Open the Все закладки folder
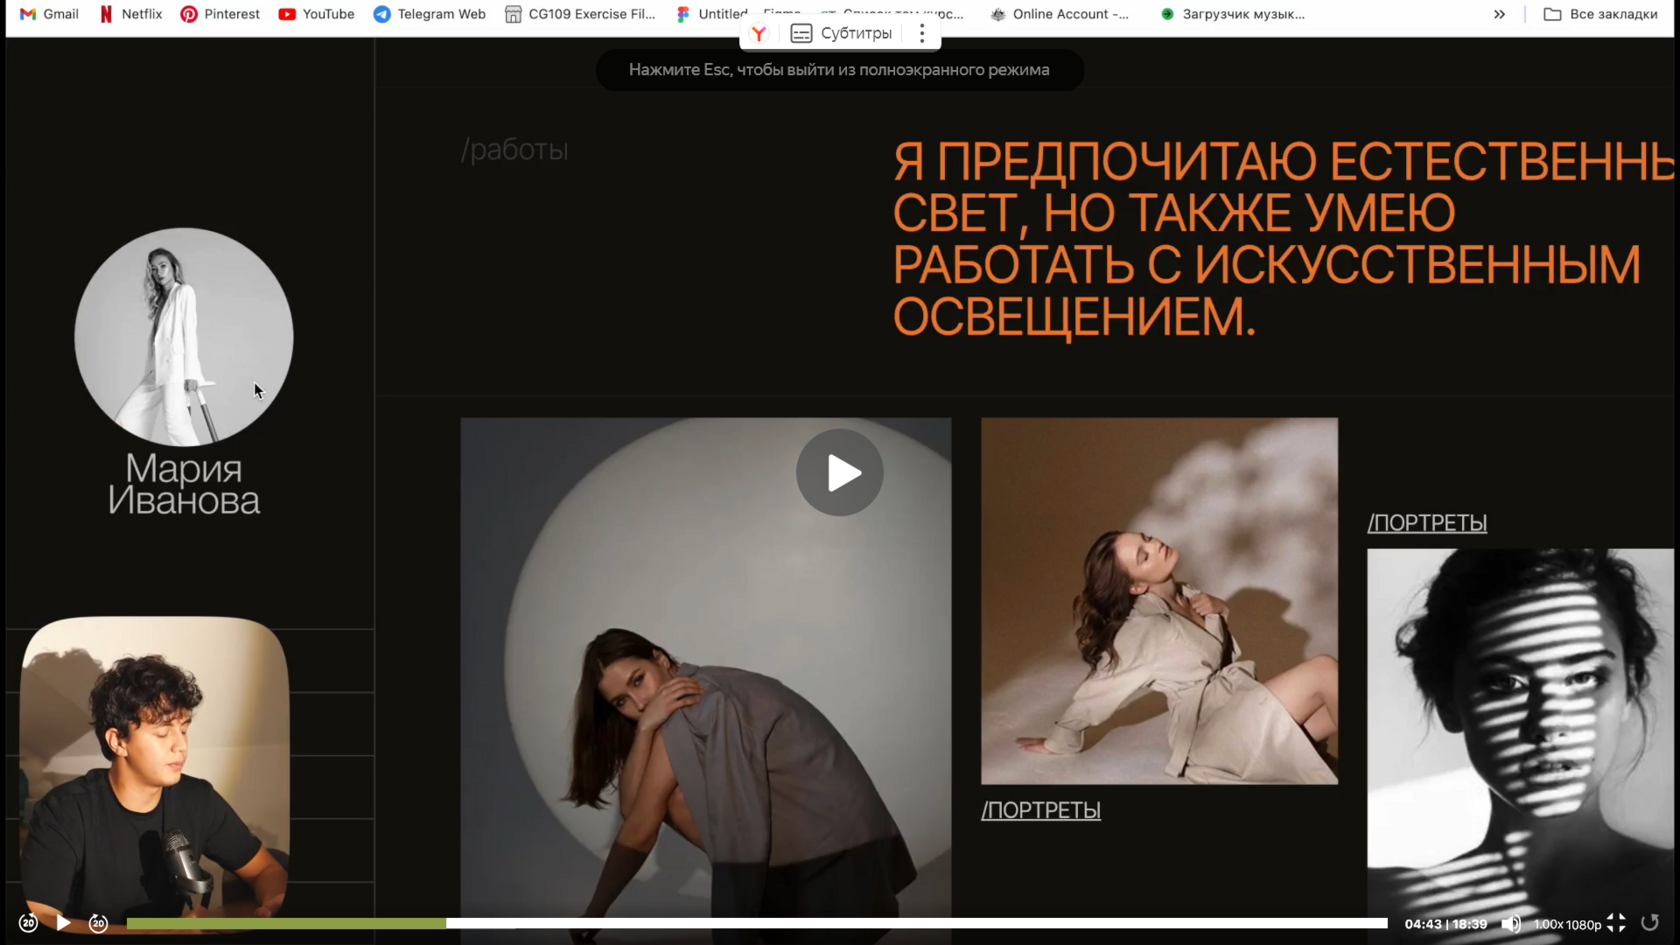The height and width of the screenshot is (945, 1680). click(1601, 14)
